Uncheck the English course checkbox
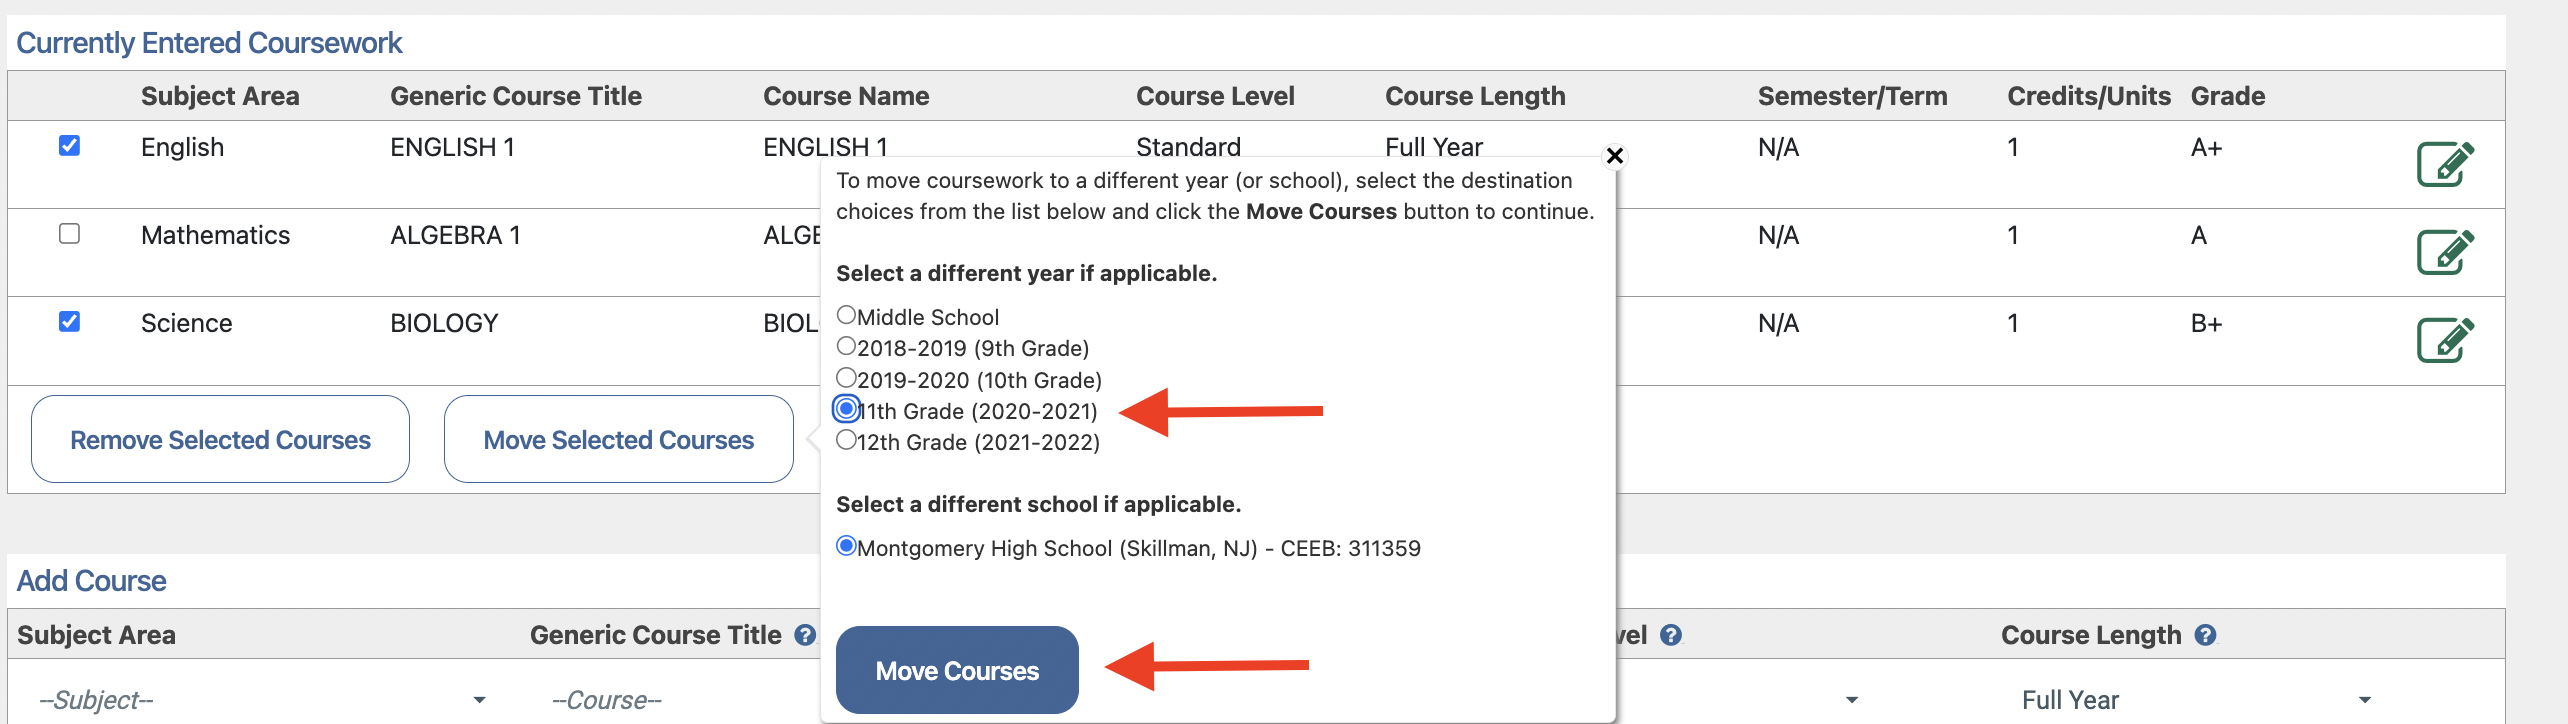This screenshot has width=2568, height=724. tap(70, 146)
